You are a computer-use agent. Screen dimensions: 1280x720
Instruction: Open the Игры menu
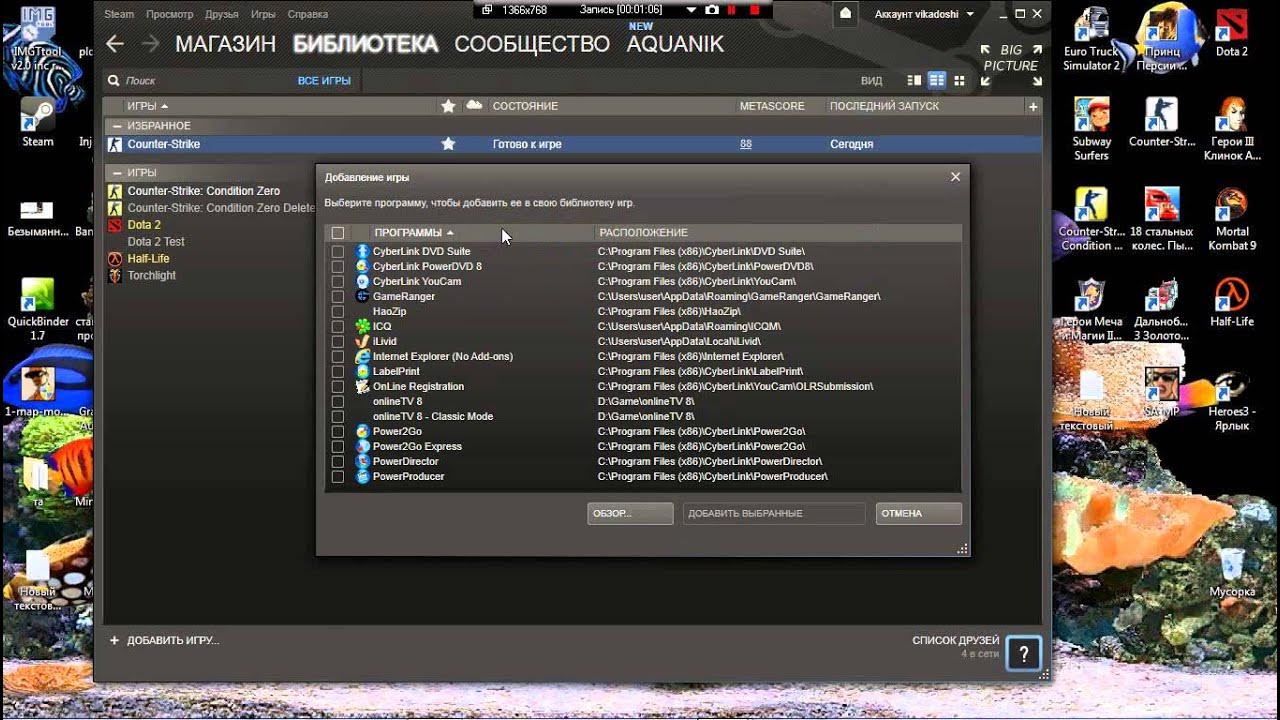263,14
